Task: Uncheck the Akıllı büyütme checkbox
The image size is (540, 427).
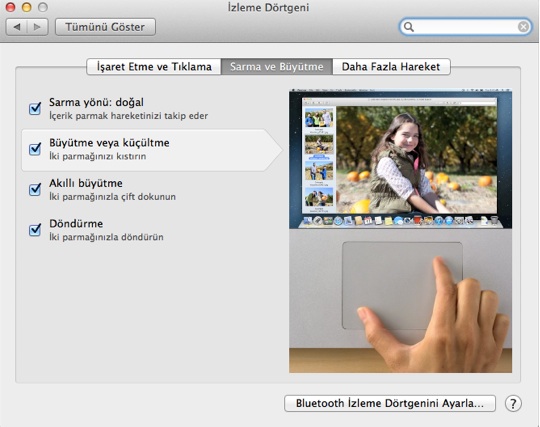Action: [35, 189]
